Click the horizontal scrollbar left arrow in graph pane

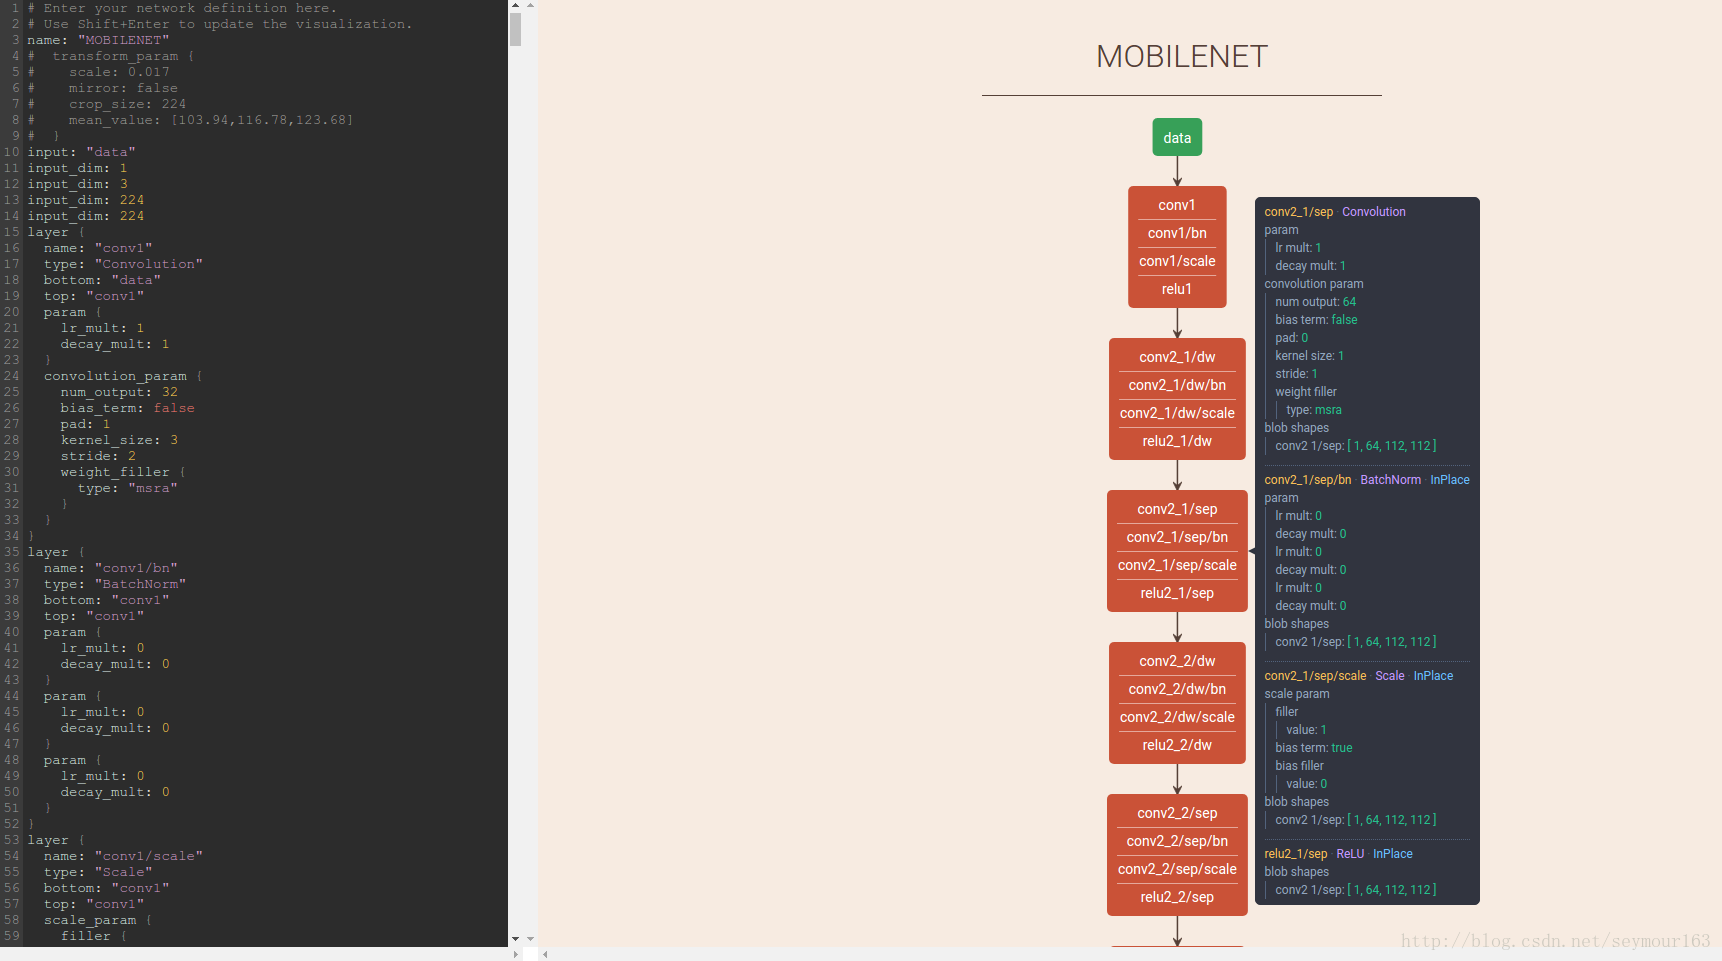point(545,954)
